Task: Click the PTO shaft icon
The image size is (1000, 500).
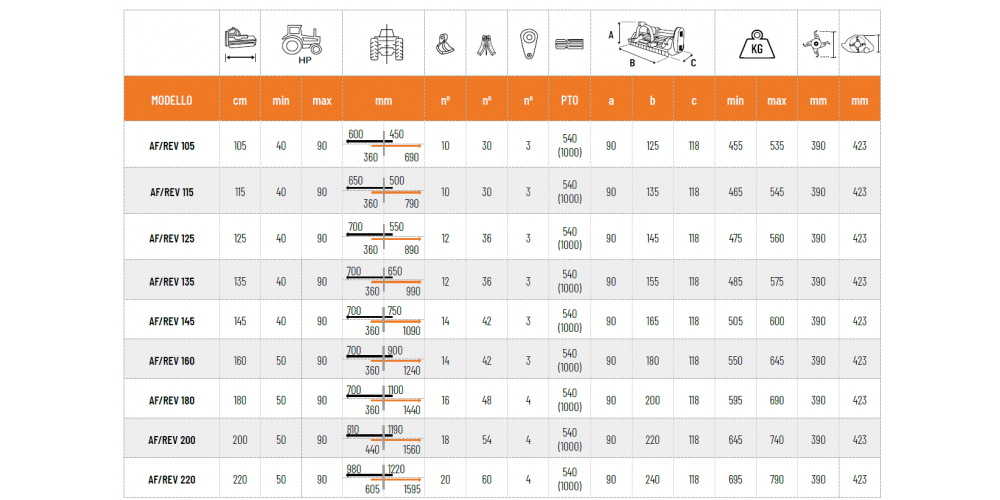Action: pos(569,43)
